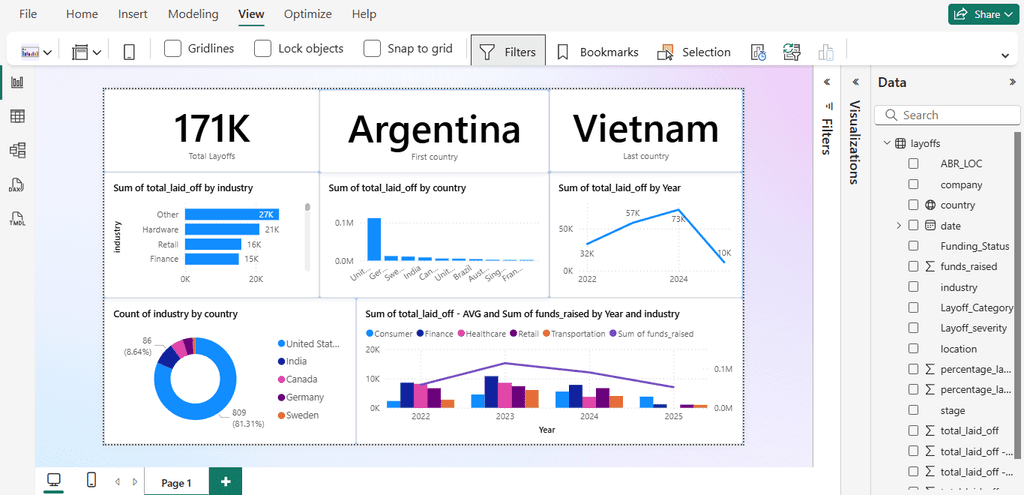Open the Themes gallery dropdown
The height and width of the screenshot is (495, 1024).
pyautogui.click(x=47, y=53)
